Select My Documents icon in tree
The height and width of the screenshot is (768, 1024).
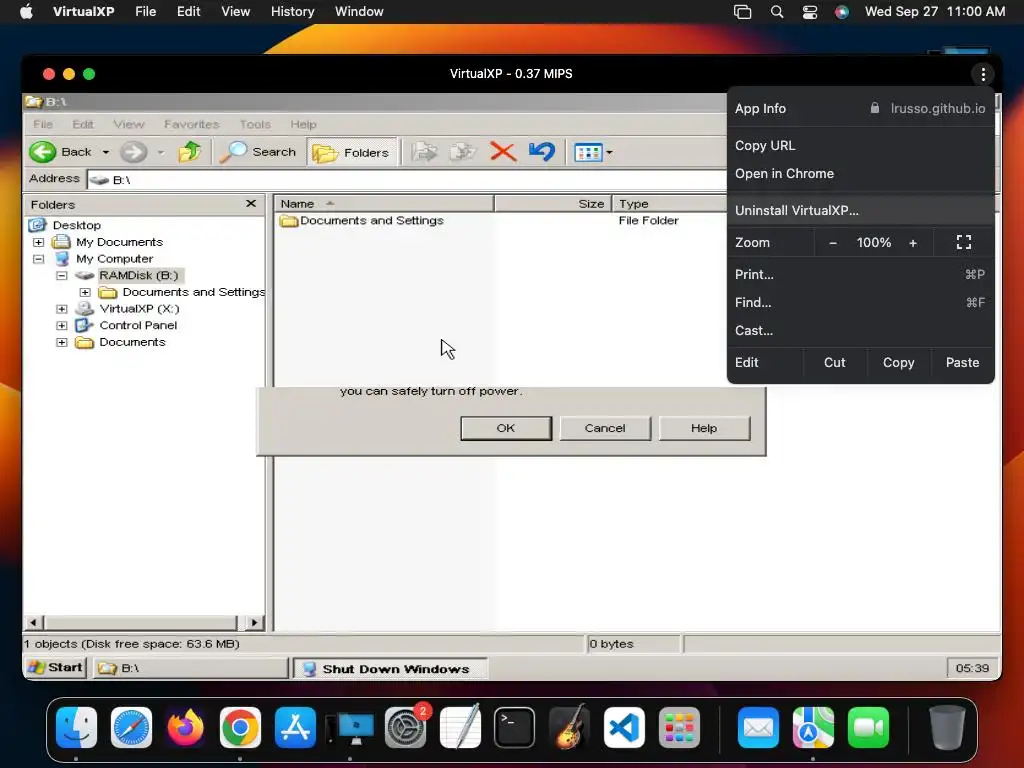pyautogui.click(x=61, y=242)
